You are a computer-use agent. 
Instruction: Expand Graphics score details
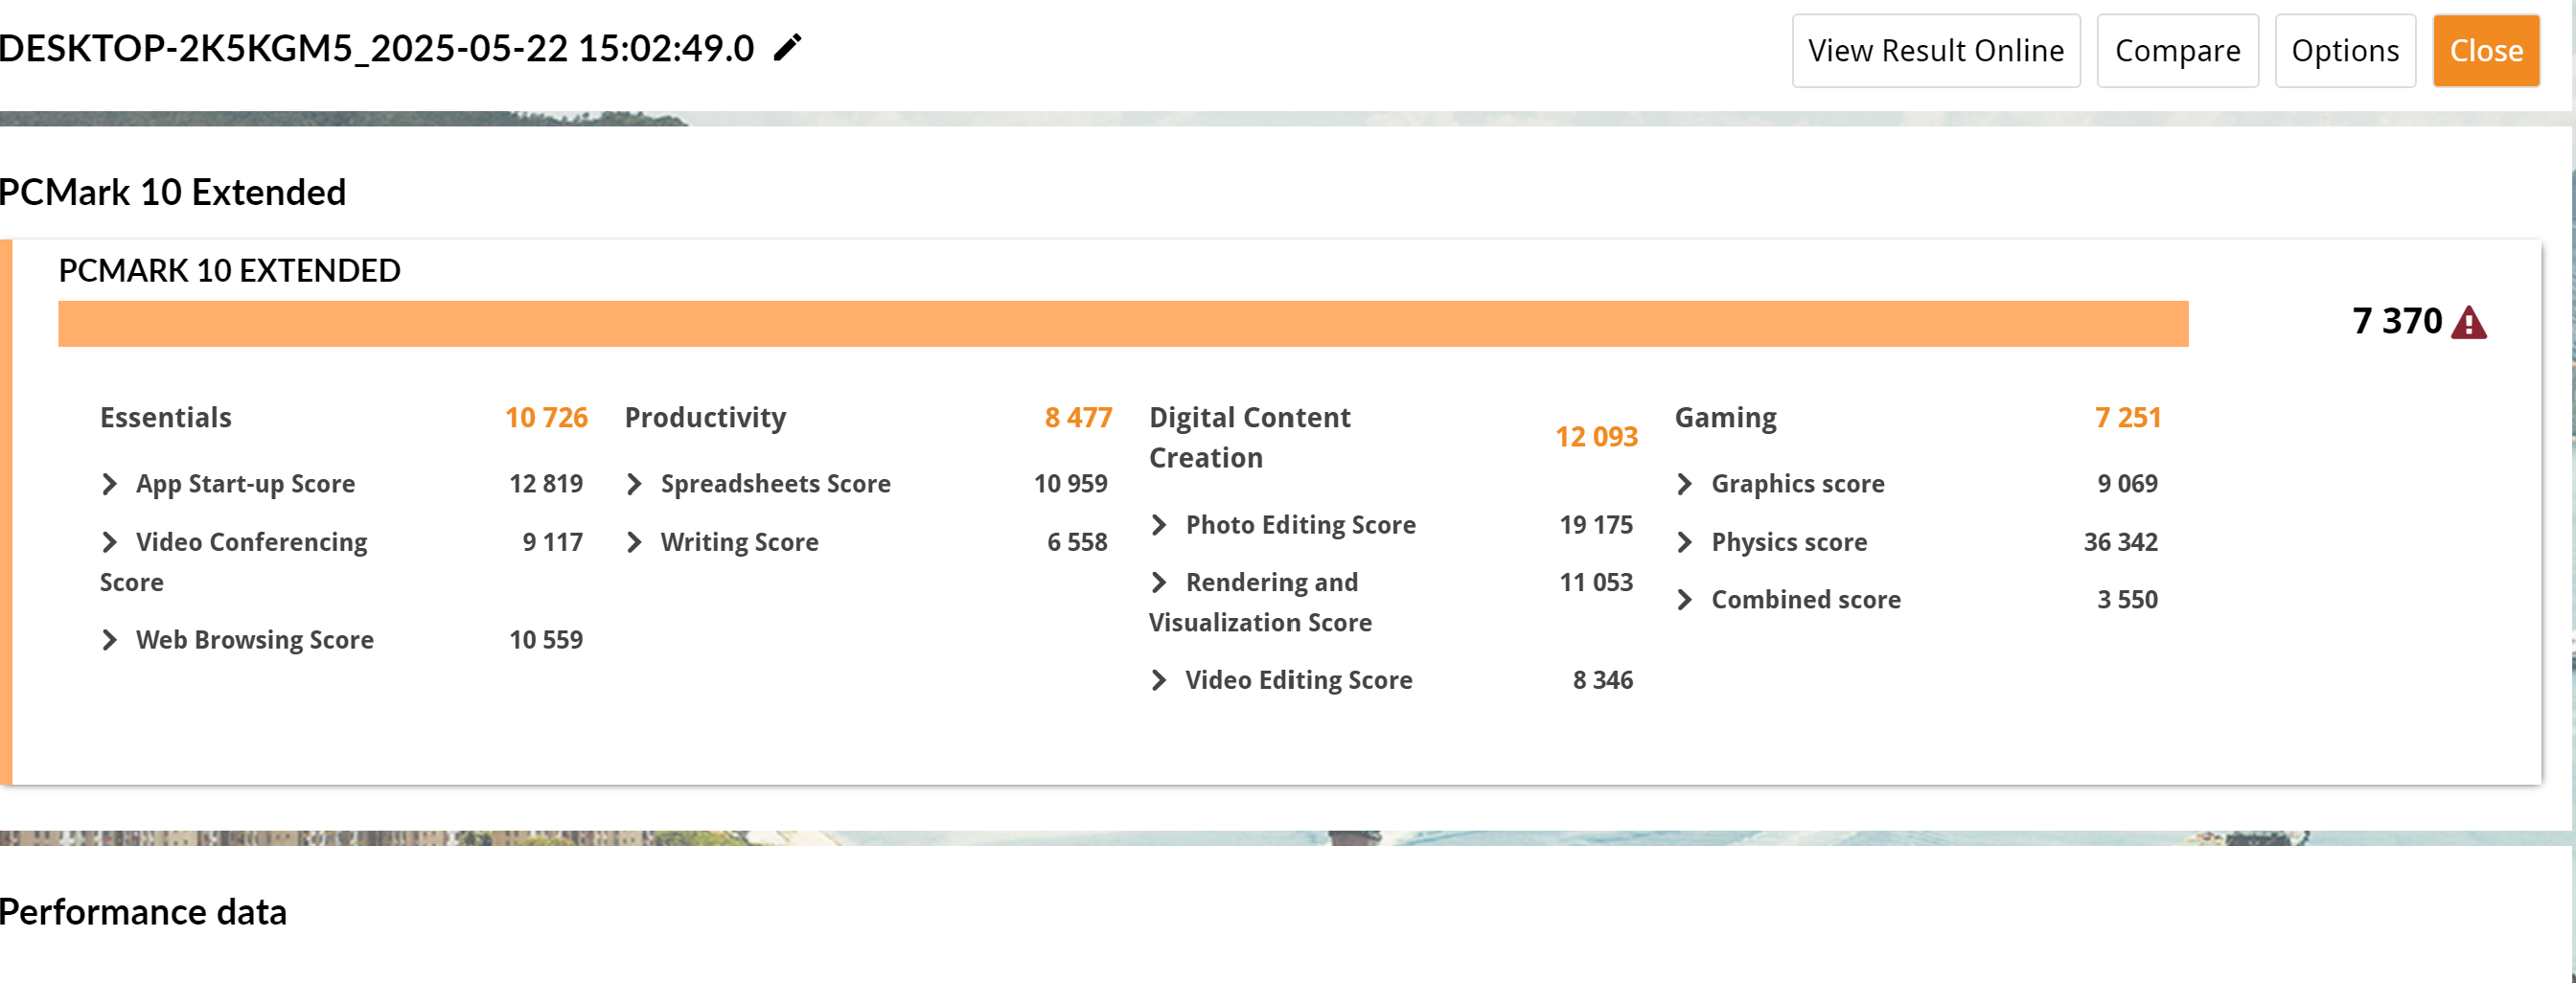pos(1685,484)
